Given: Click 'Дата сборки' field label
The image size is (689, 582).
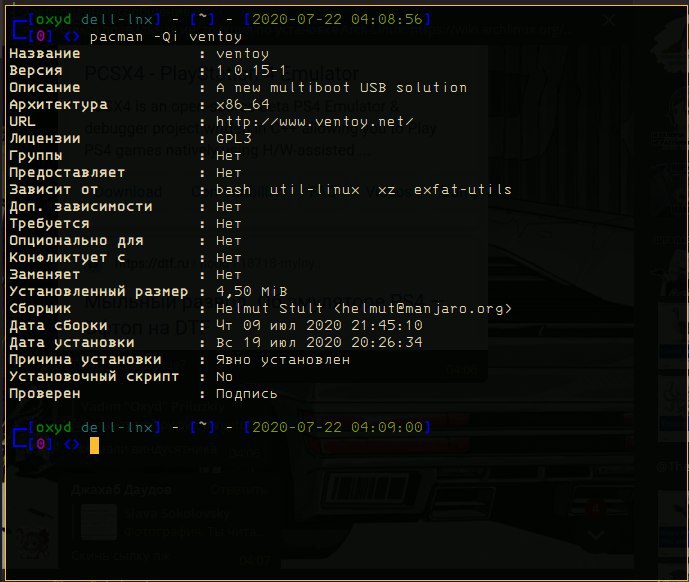Looking at the screenshot, I should (x=58, y=325).
